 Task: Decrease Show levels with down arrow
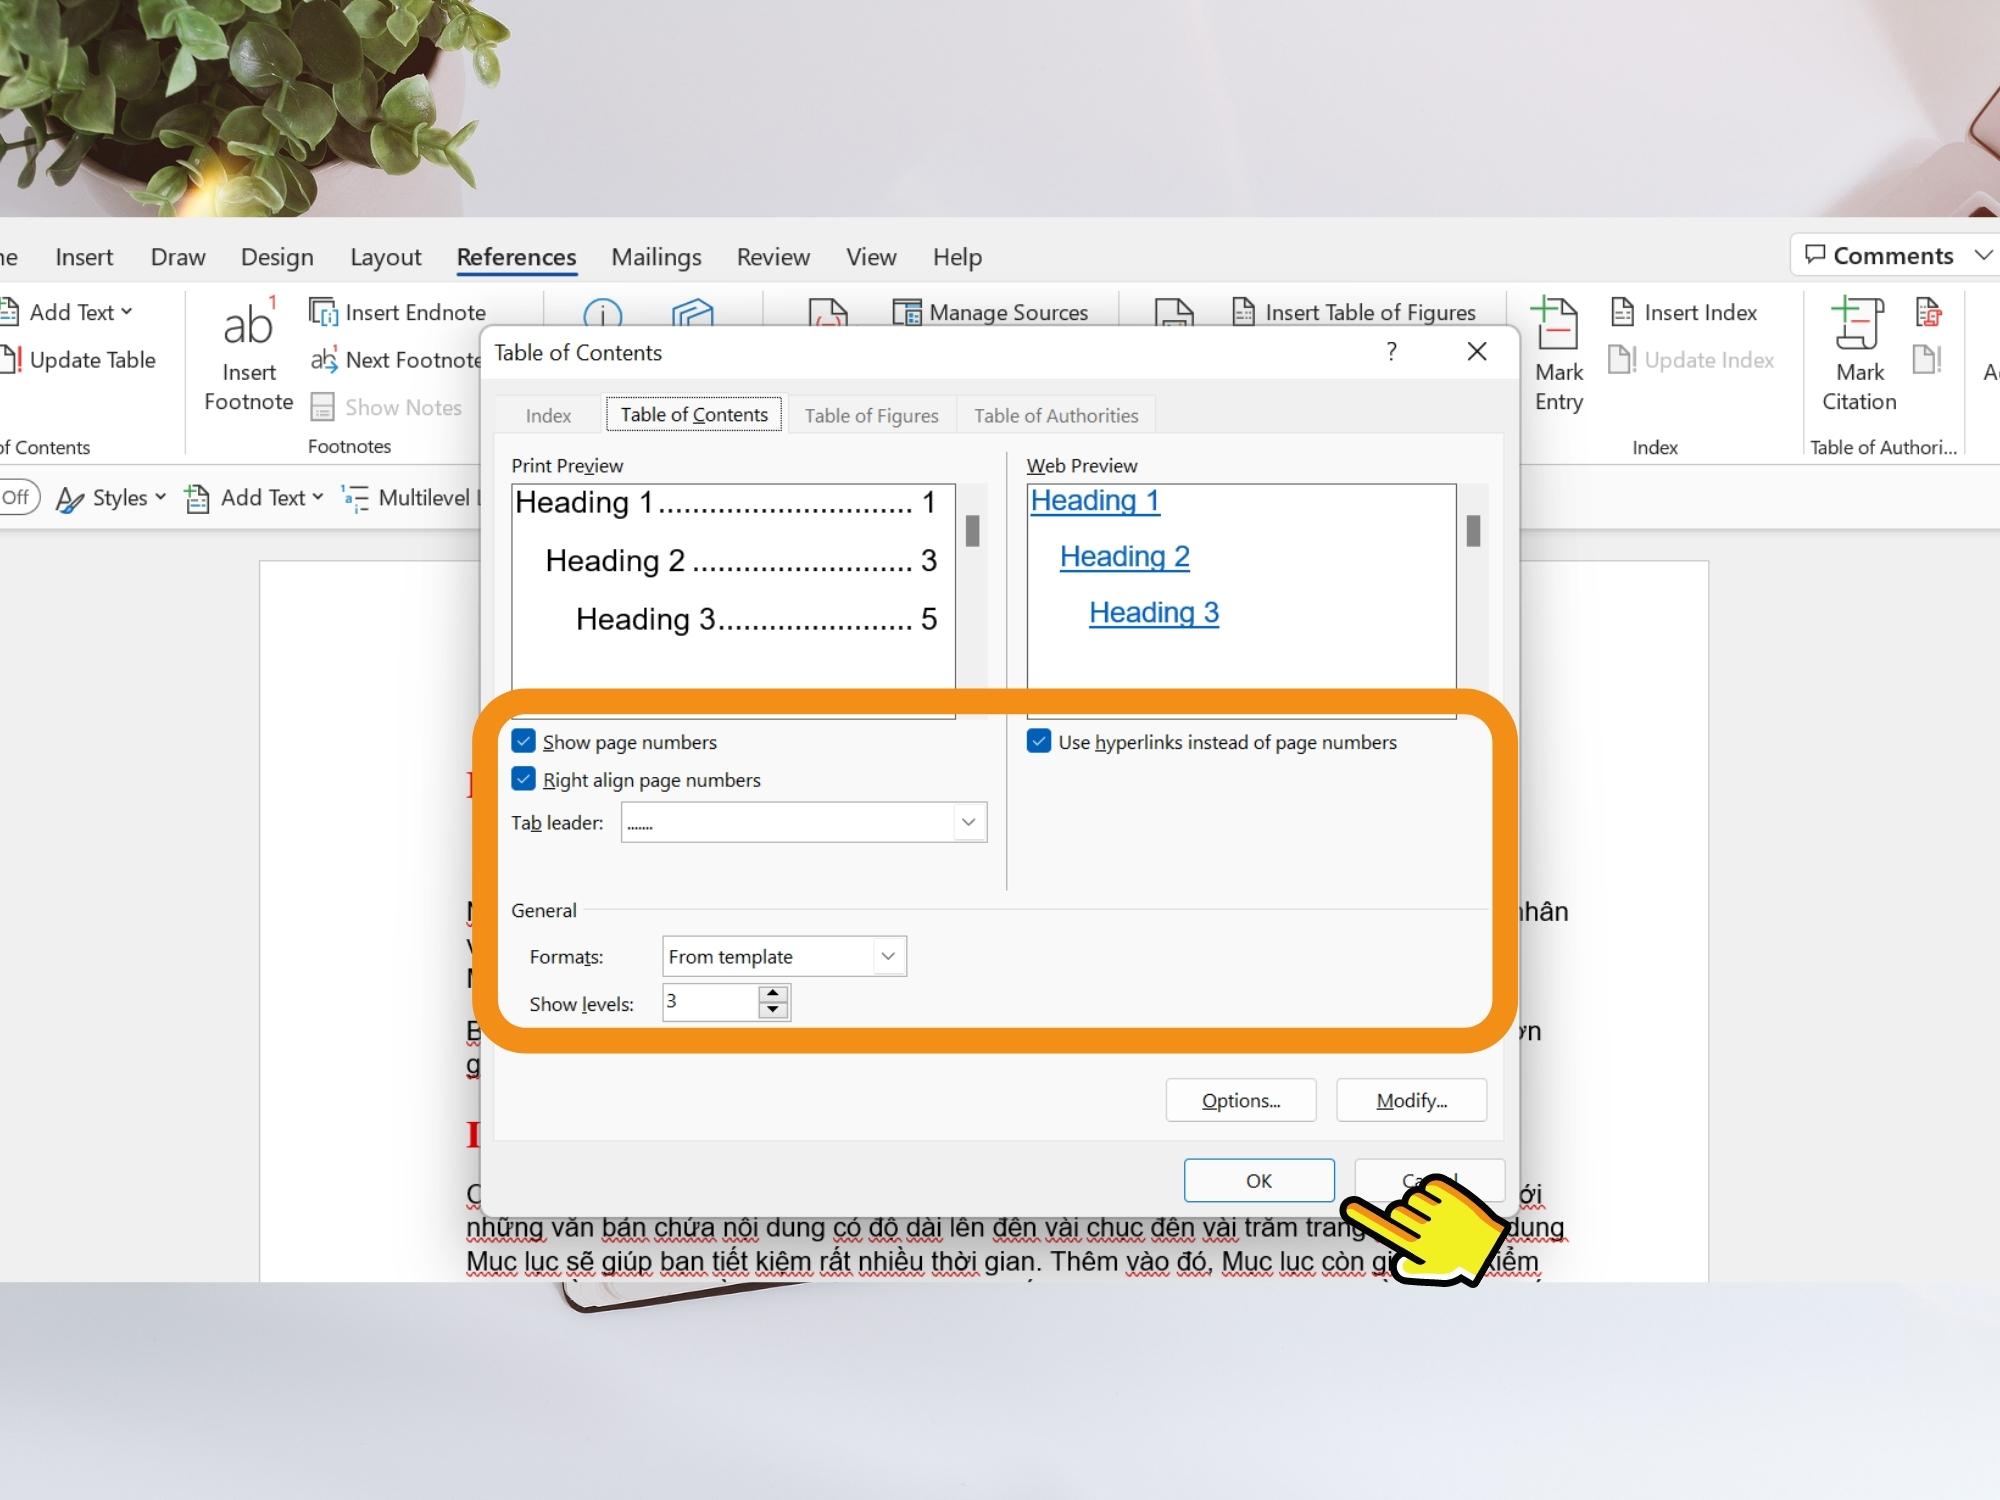[772, 1010]
